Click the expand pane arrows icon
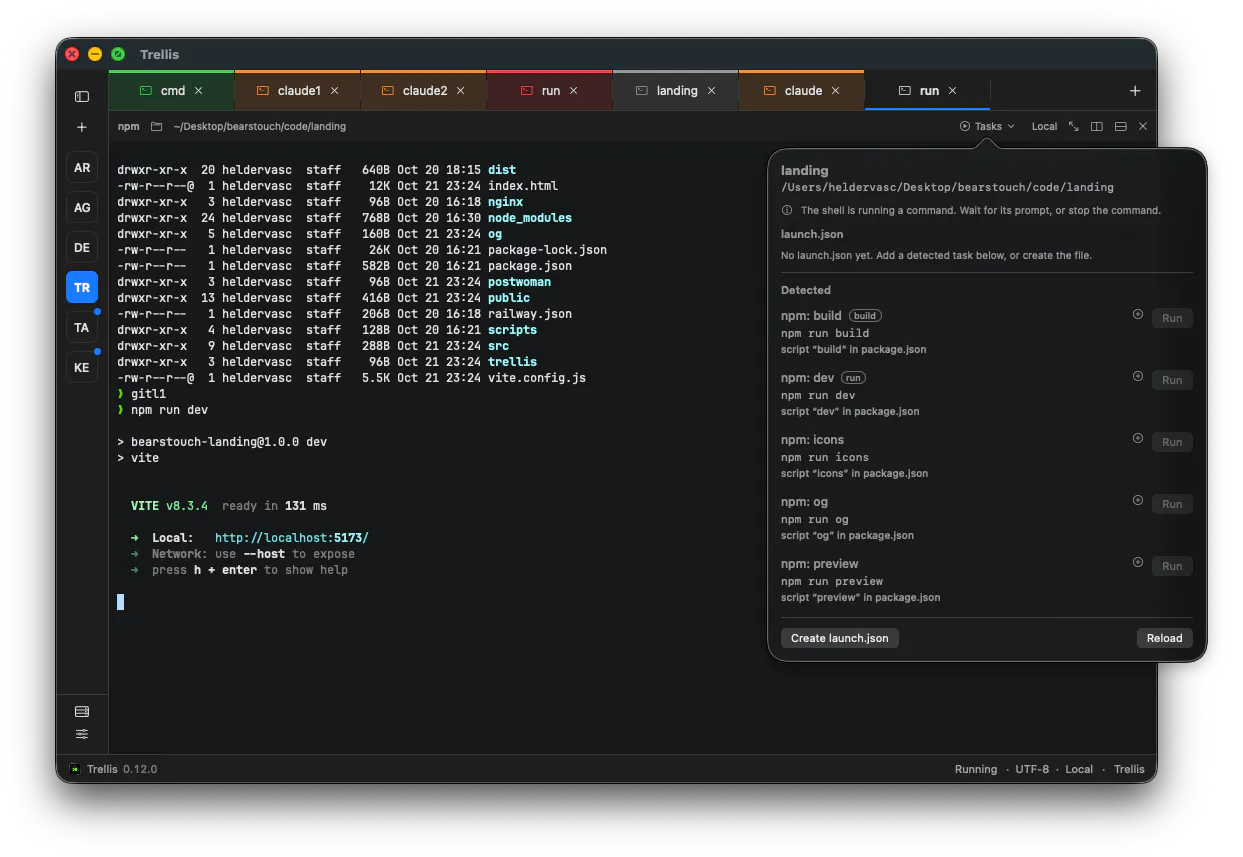Viewport: 1243px width, 857px height. coord(1073,126)
